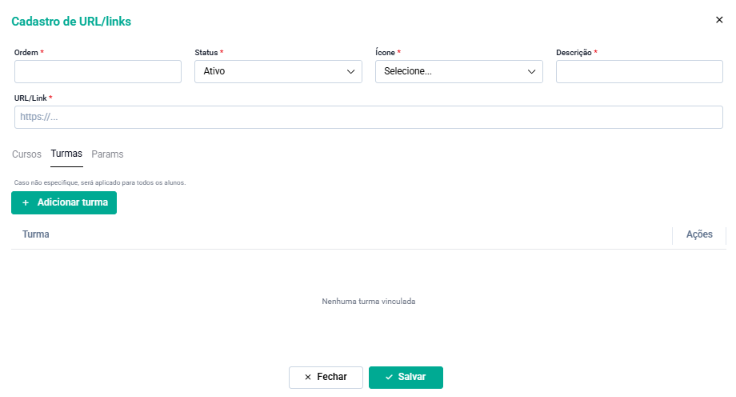Click the URL/Link field with https:// placeholder
This screenshot has width=736, height=397.
point(368,117)
